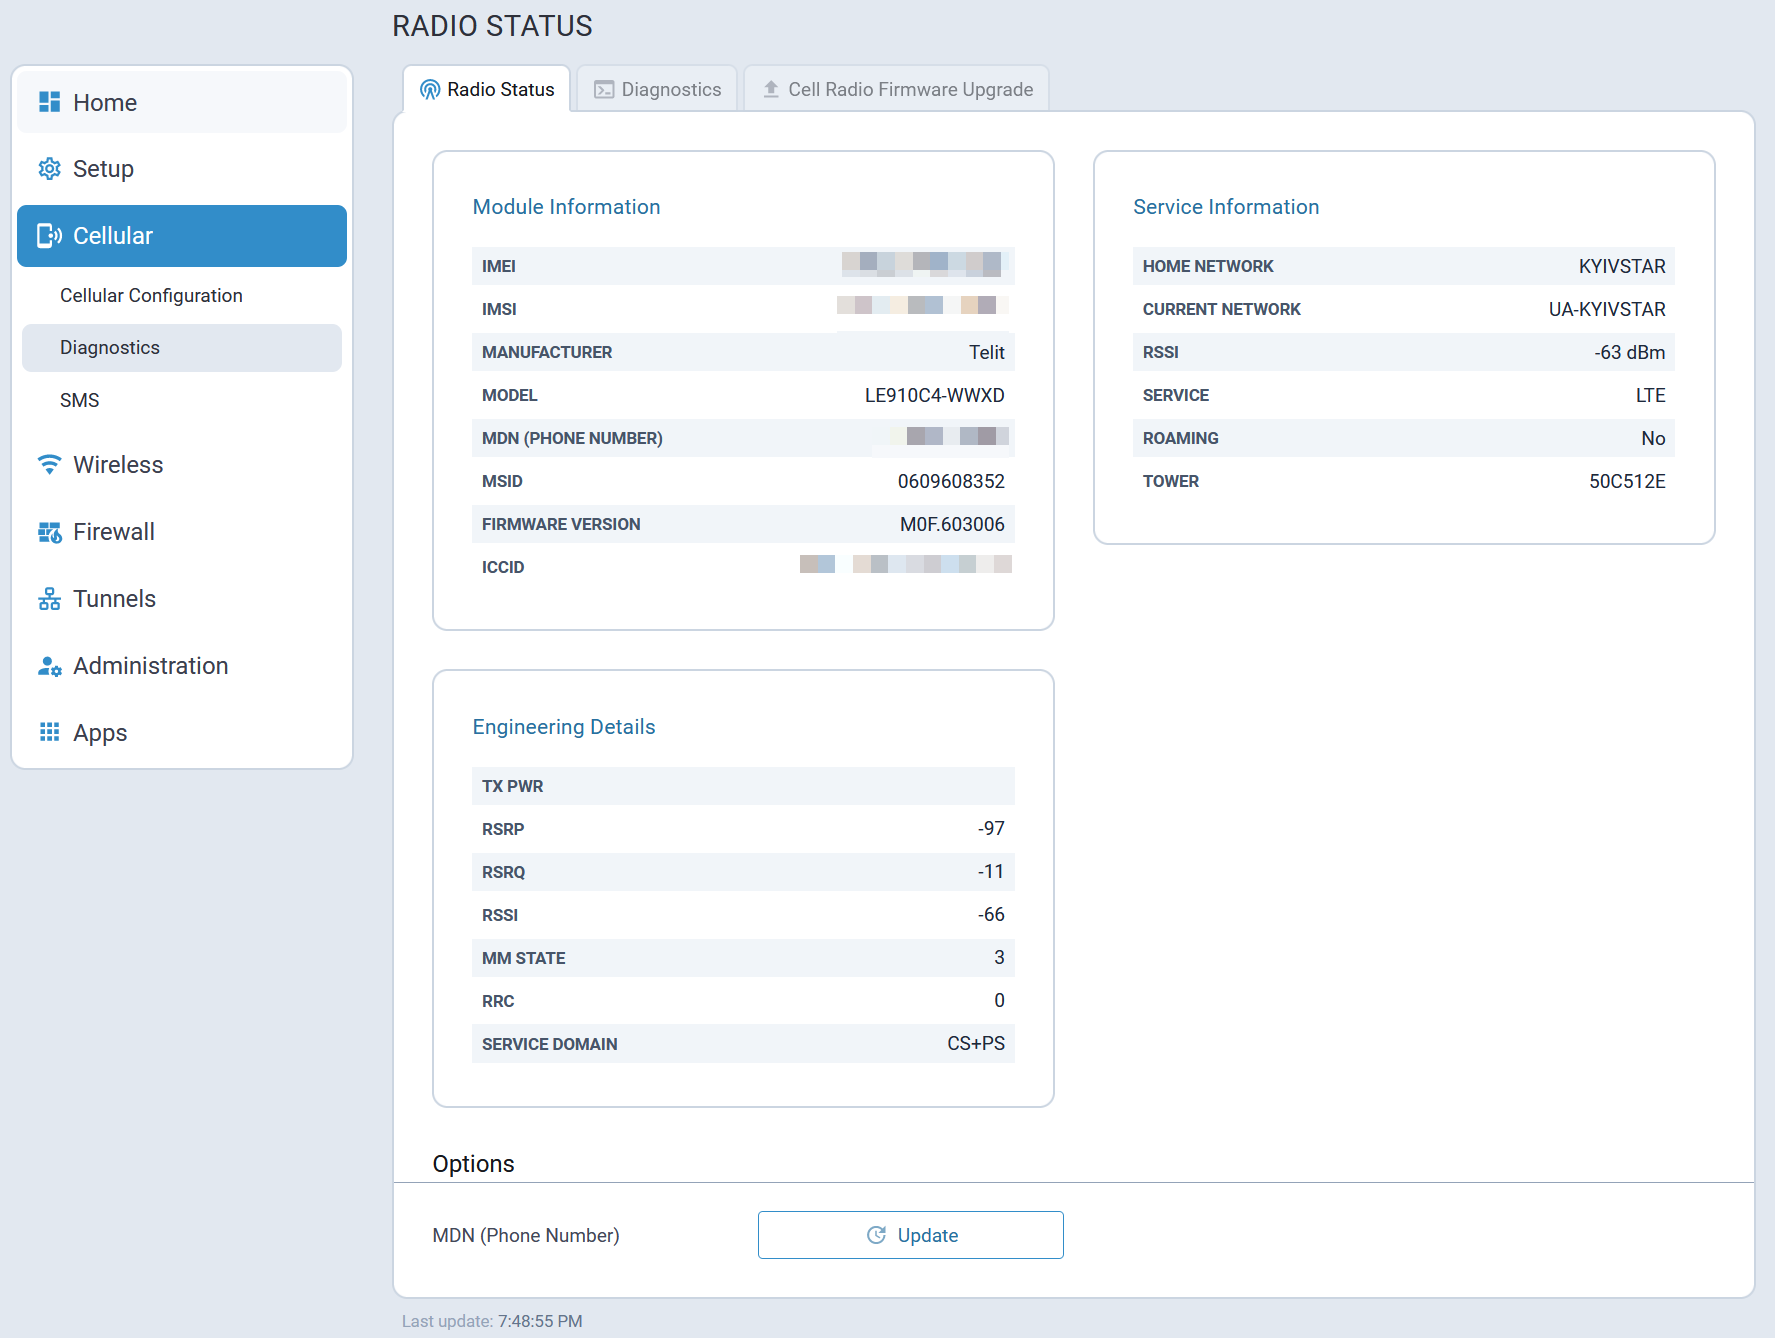The image size is (1775, 1338).
Task: Click the Apps grid icon
Action: click(49, 732)
